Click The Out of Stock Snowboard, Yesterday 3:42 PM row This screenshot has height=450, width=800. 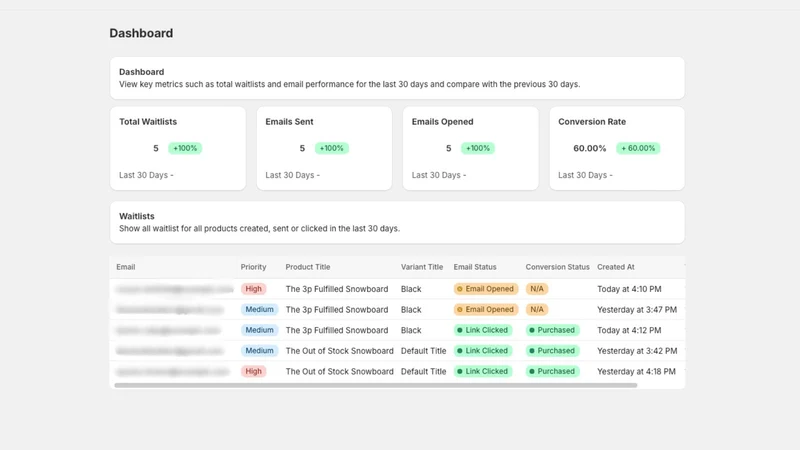[x=339, y=351]
